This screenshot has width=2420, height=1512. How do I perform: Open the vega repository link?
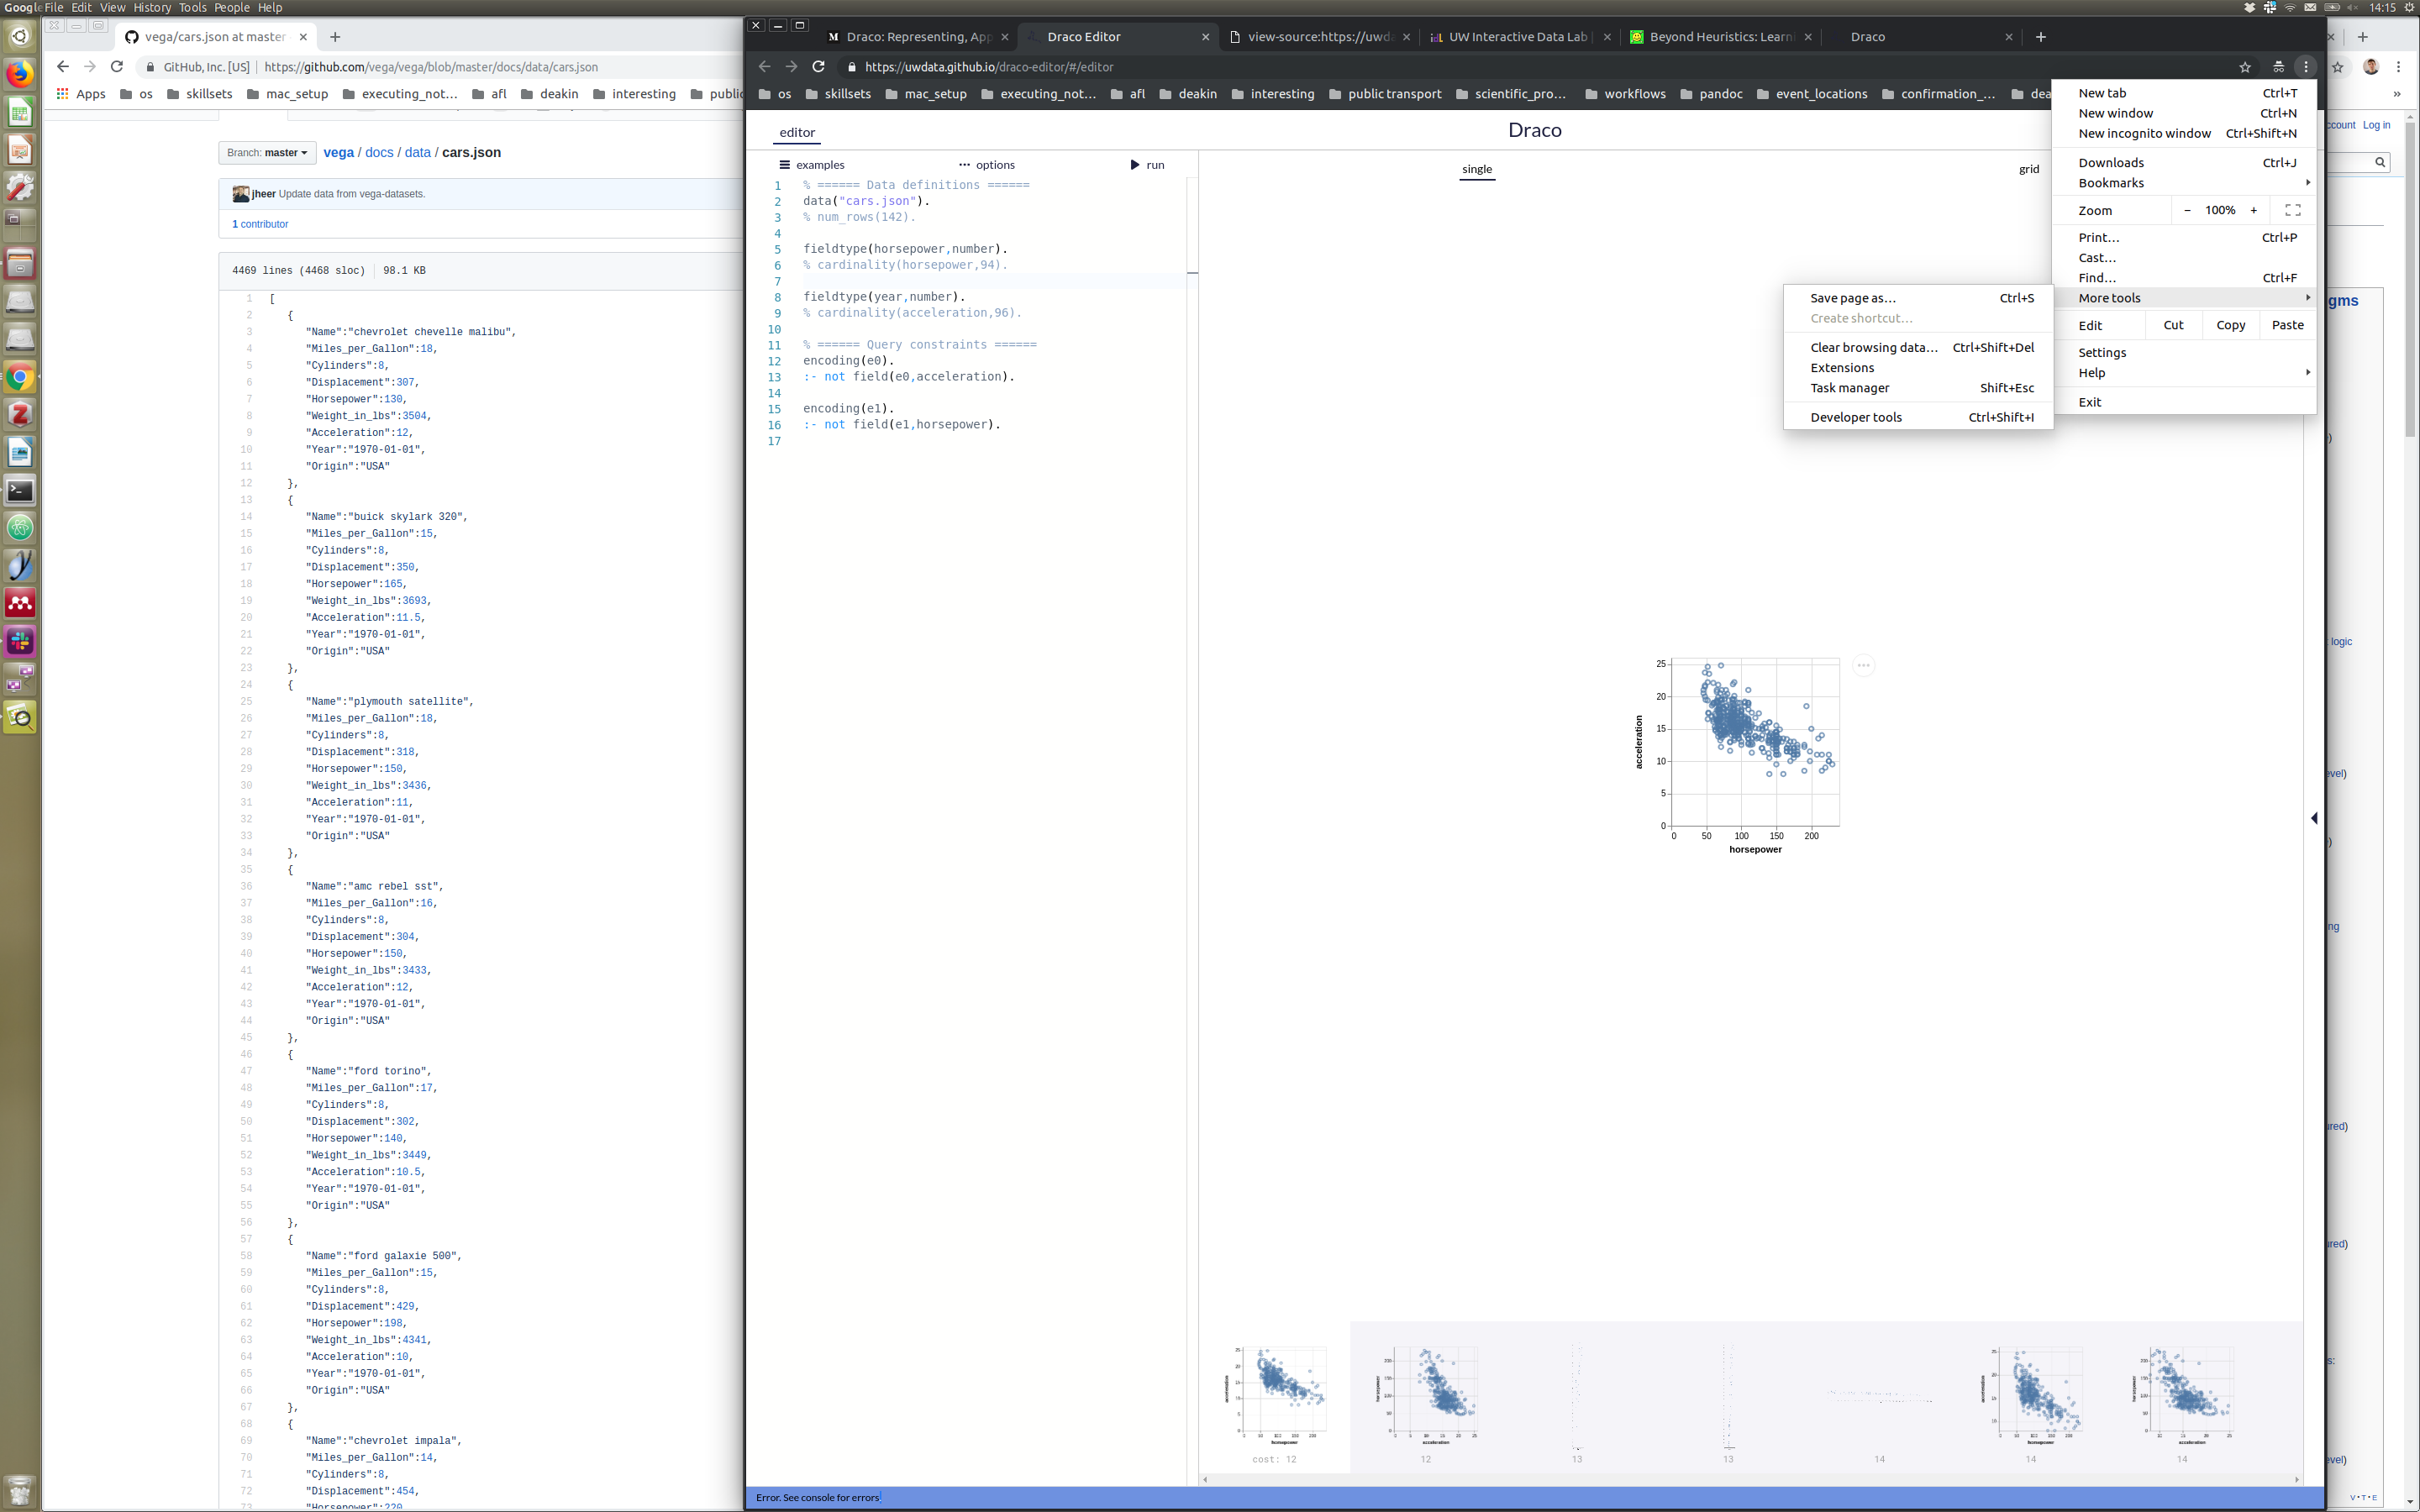pyautogui.click(x=338, y=153)
